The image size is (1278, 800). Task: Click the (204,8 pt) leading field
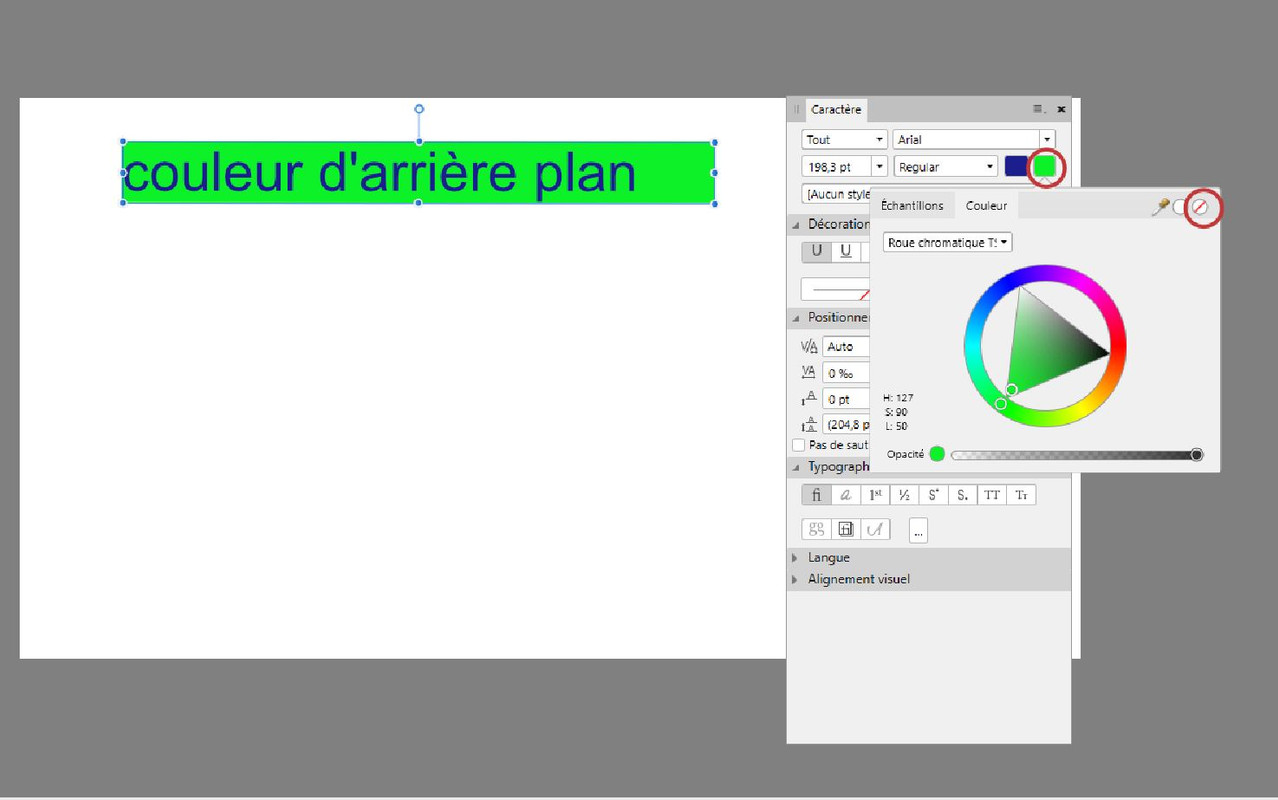pos(846,425)
